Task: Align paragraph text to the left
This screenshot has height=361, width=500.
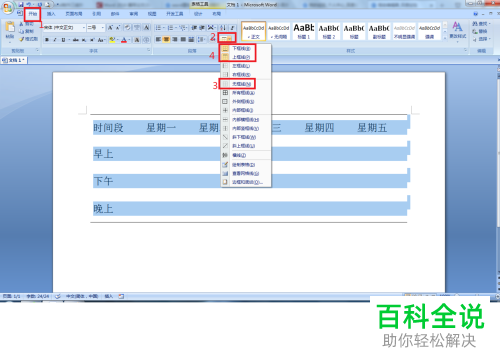Action: [158, 39]
